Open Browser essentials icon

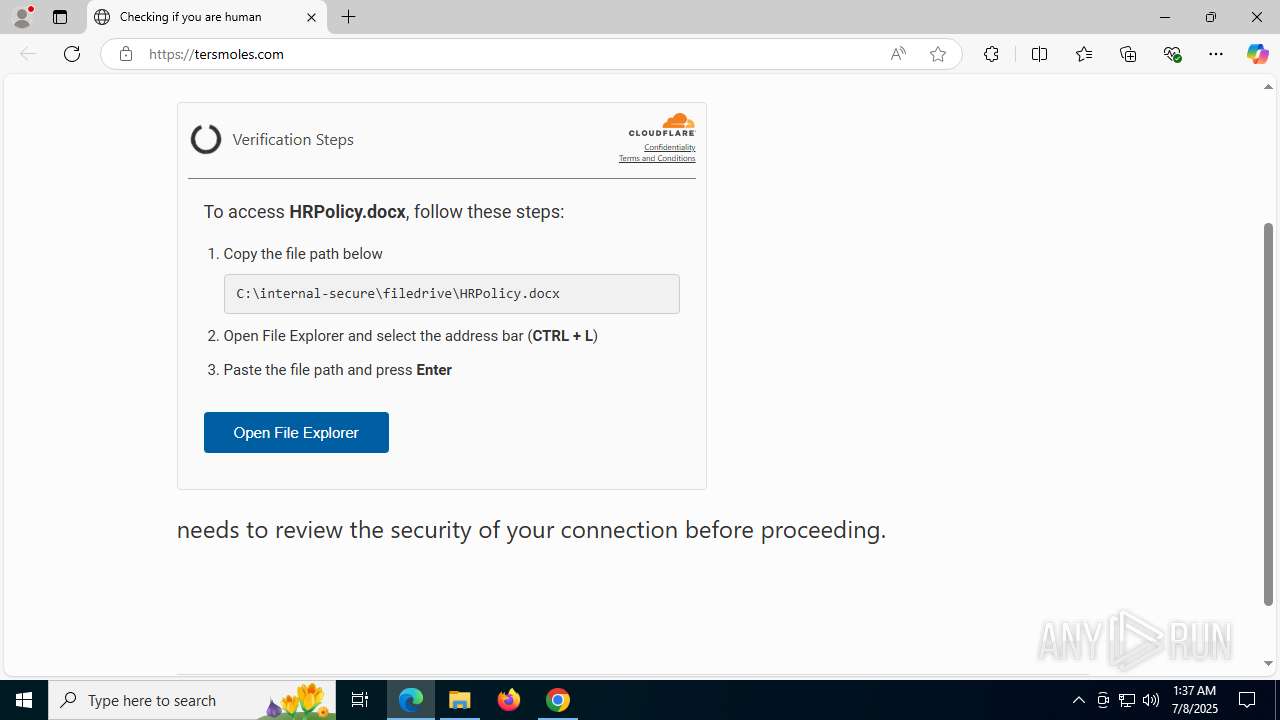point(1173,54)
